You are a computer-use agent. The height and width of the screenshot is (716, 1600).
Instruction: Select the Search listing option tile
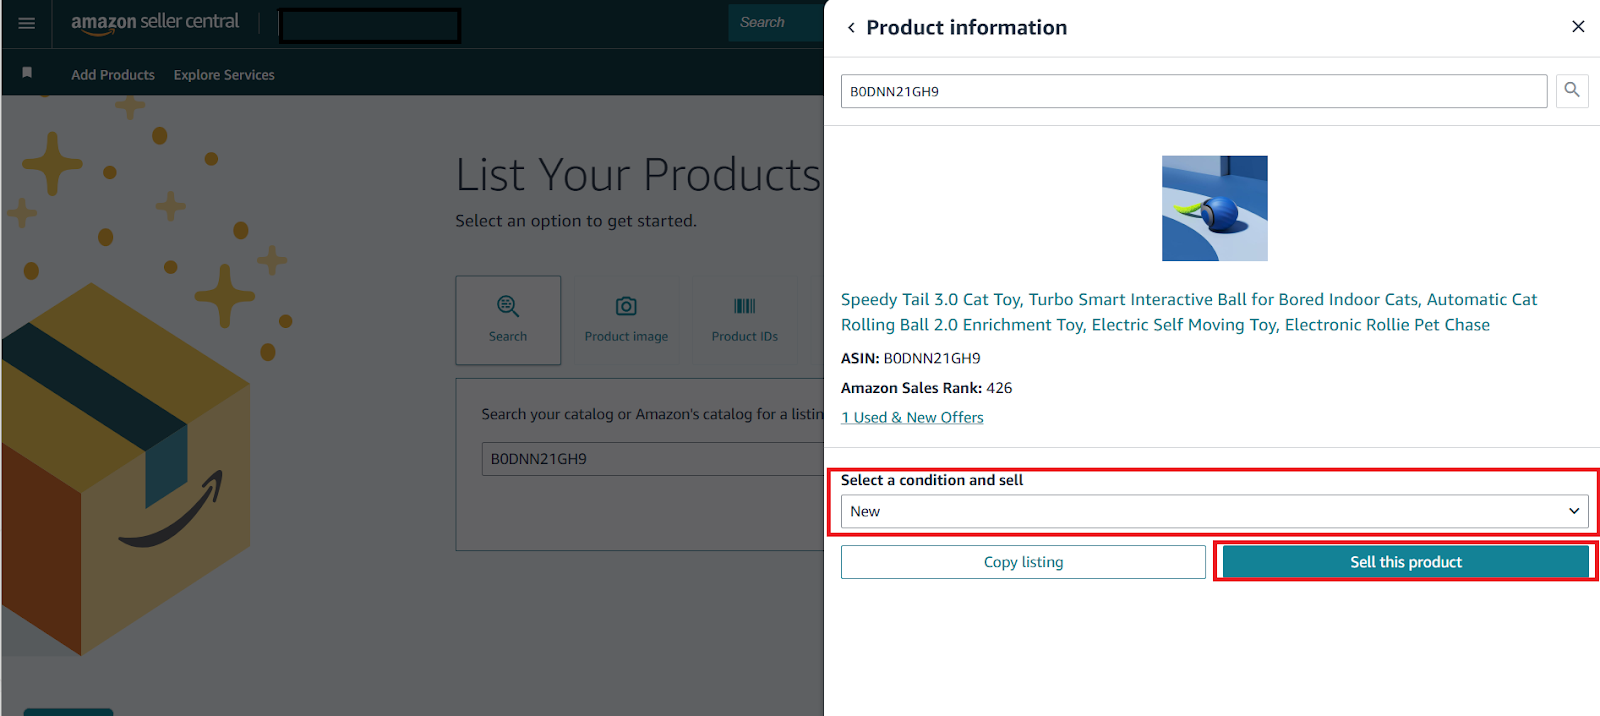[x=508, y=320]
